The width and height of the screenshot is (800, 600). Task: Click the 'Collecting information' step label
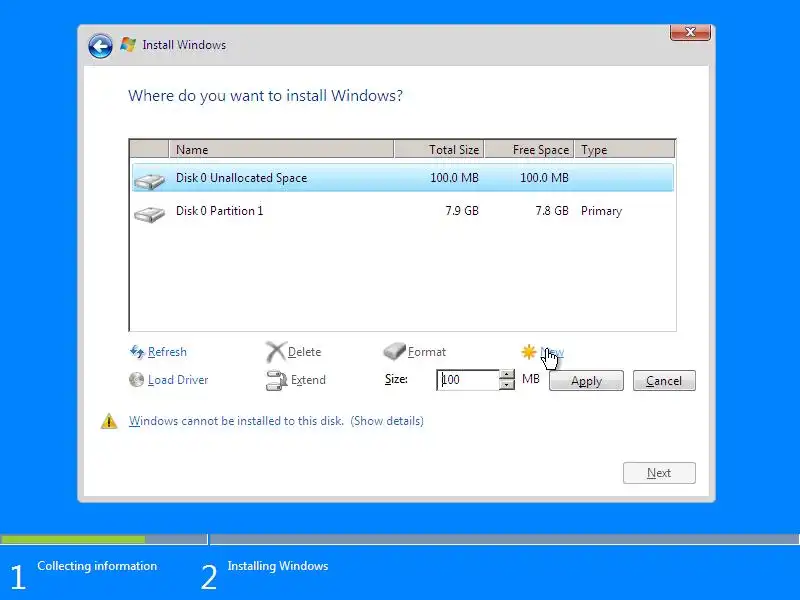97,566
